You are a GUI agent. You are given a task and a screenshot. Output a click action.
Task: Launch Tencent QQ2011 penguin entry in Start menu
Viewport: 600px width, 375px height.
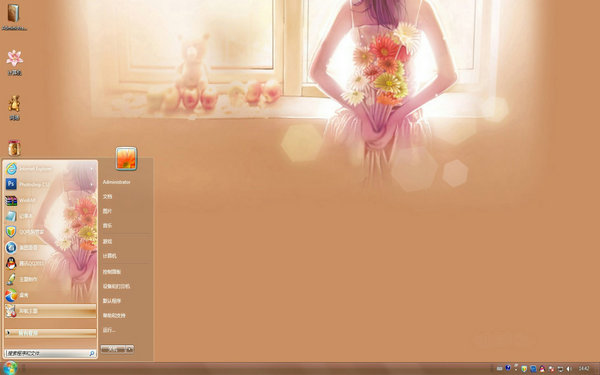click(50, 263)
